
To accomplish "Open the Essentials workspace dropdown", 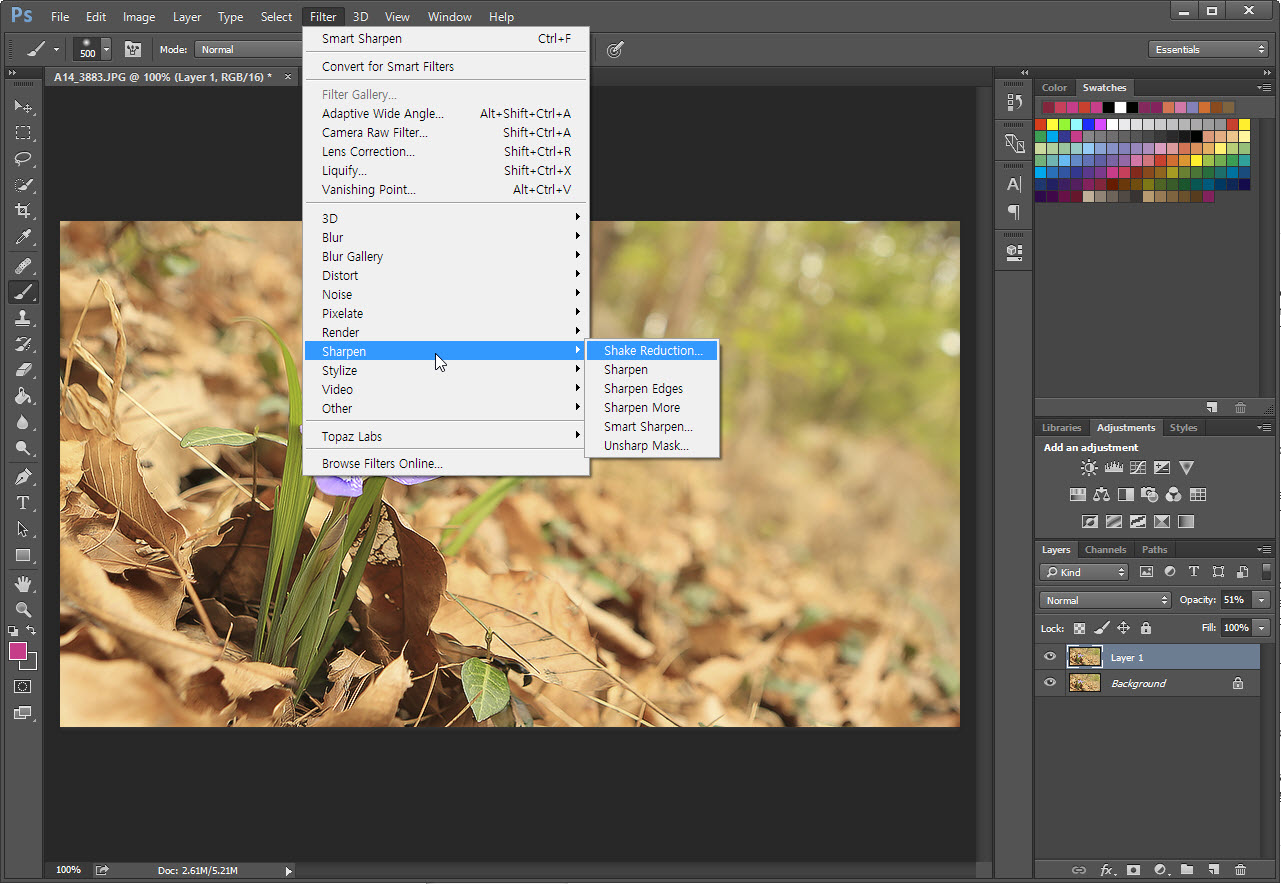I will click(1208, 49).
